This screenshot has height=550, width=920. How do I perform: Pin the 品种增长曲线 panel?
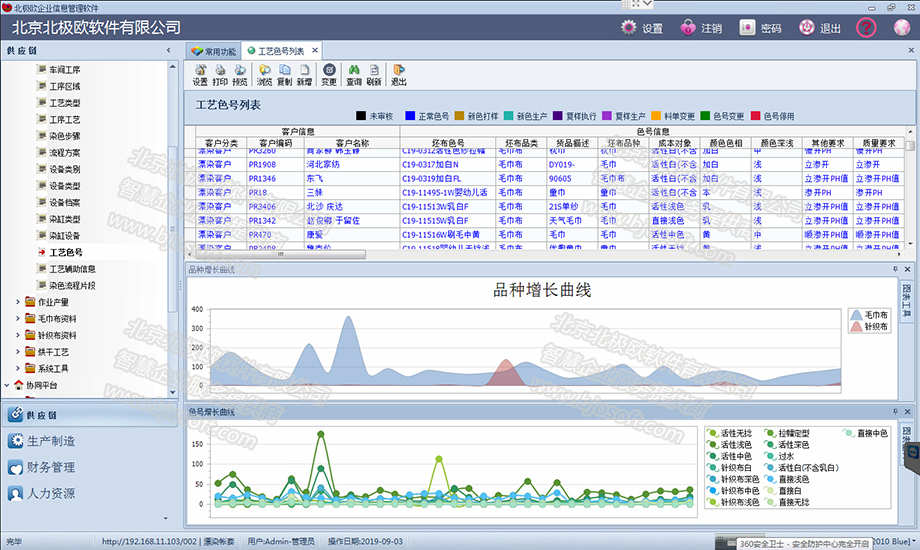pos(895,269)
